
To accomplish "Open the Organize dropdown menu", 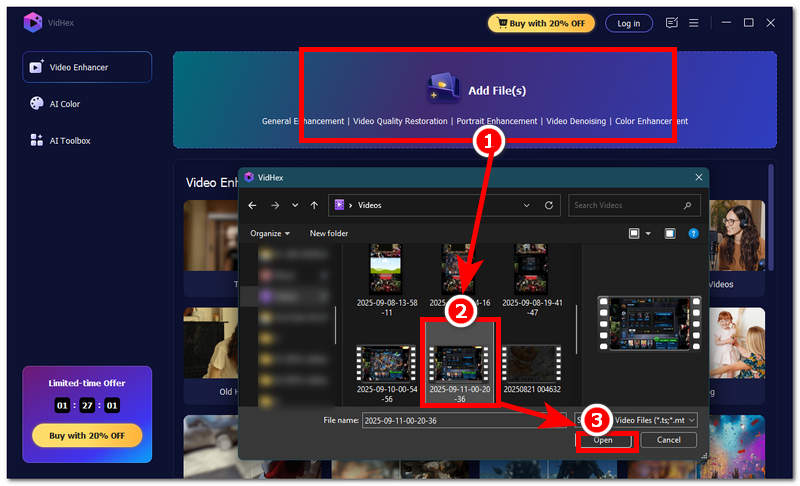I will click(270, 233).
